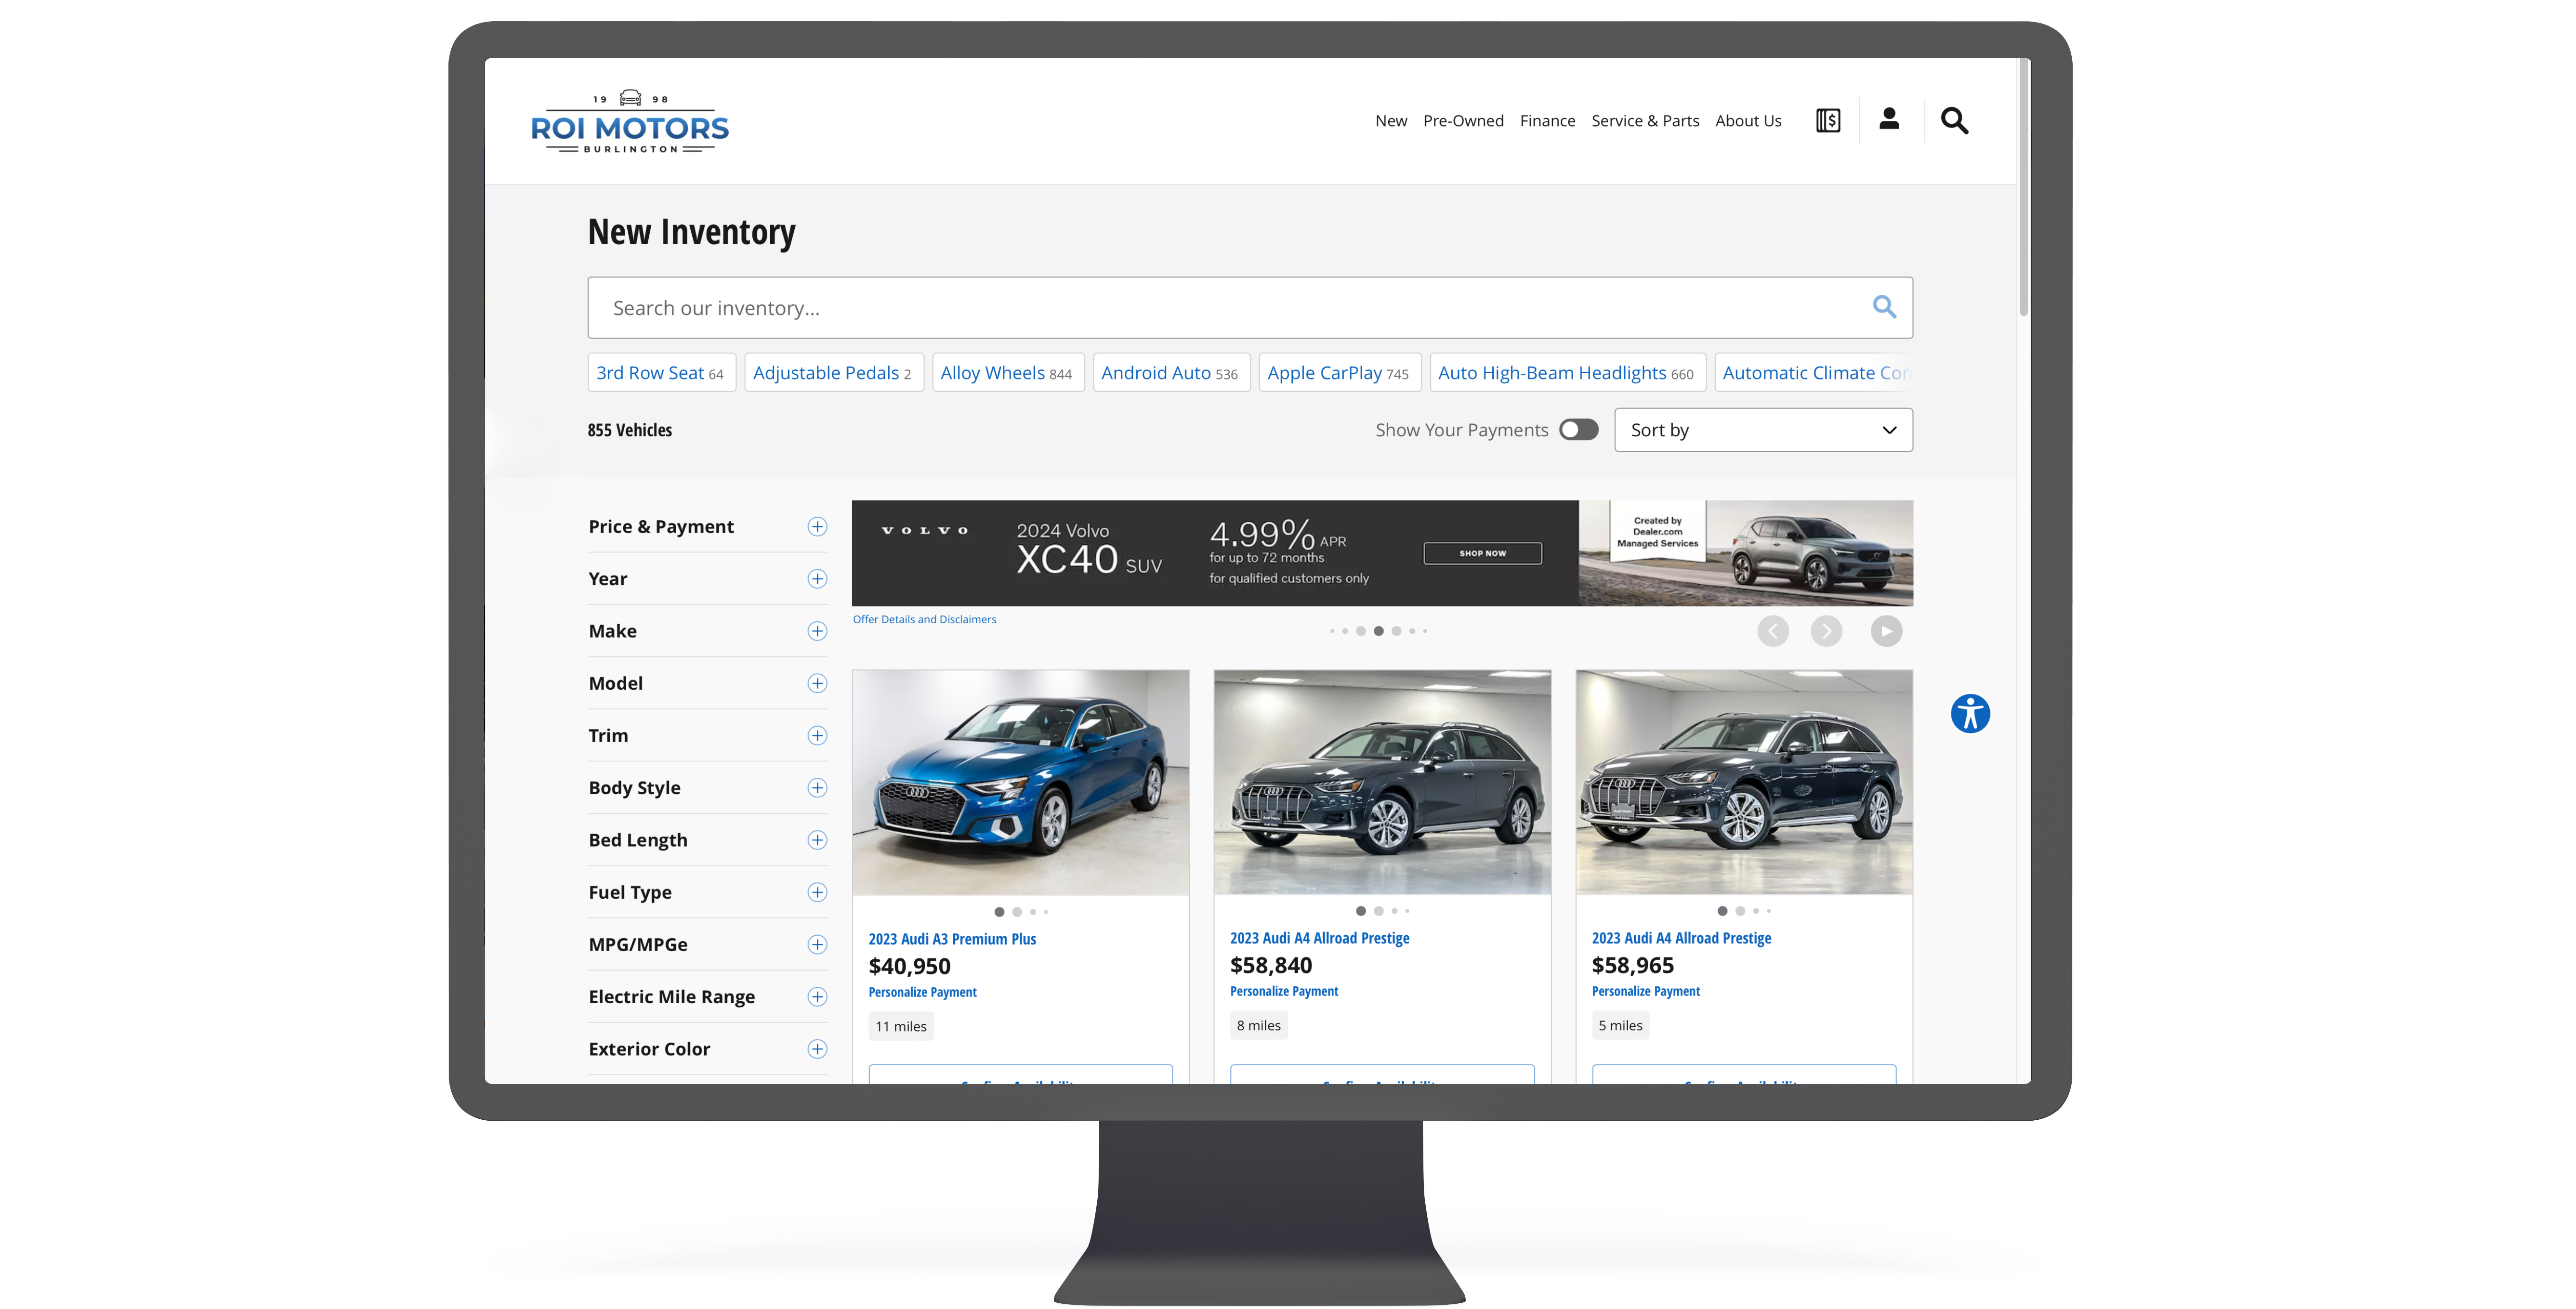
Task: Filter by Automatic Climate Control tag
Action: click(1814, 373)
